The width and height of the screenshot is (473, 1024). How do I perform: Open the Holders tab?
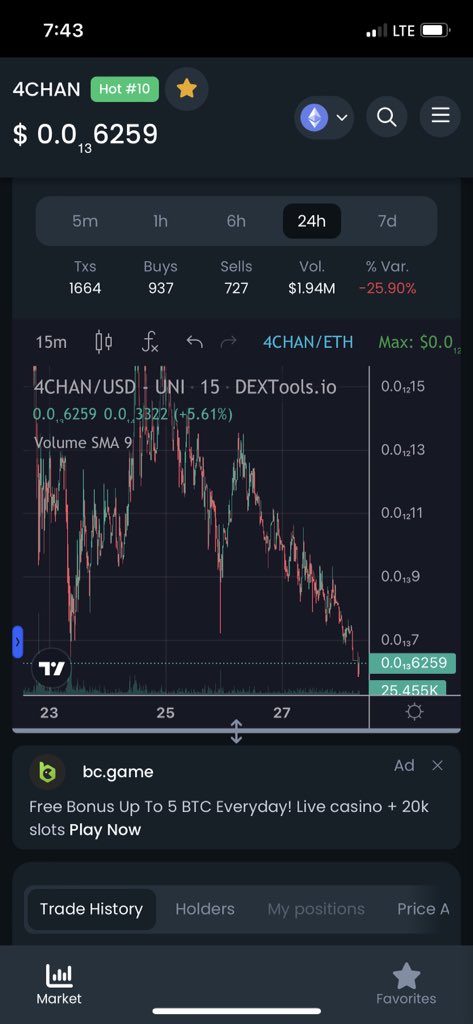coord(204,909)
